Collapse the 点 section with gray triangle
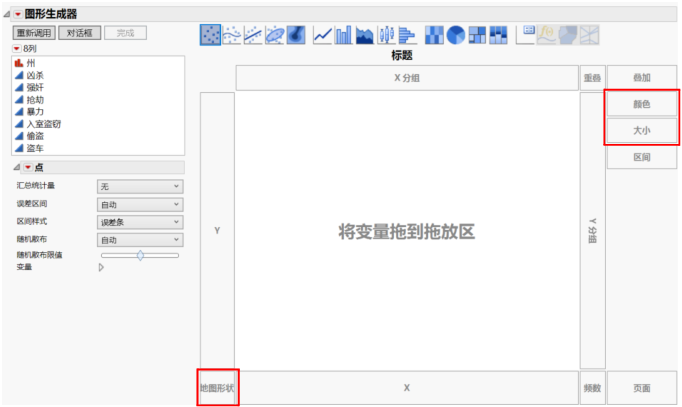The image size is (682, 407). click(x=17, y=167)
